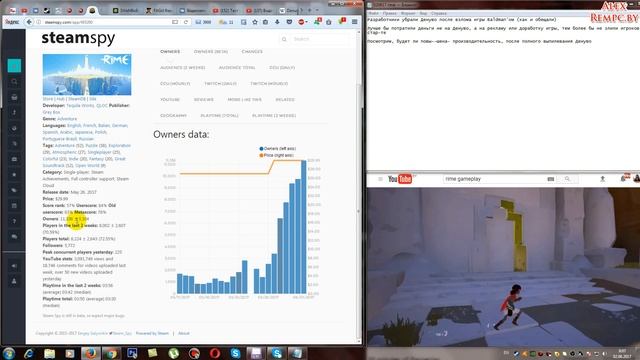
Task: Go back with the Firefox back arrow
Action: pyautogui.click(x=29, y=22)
